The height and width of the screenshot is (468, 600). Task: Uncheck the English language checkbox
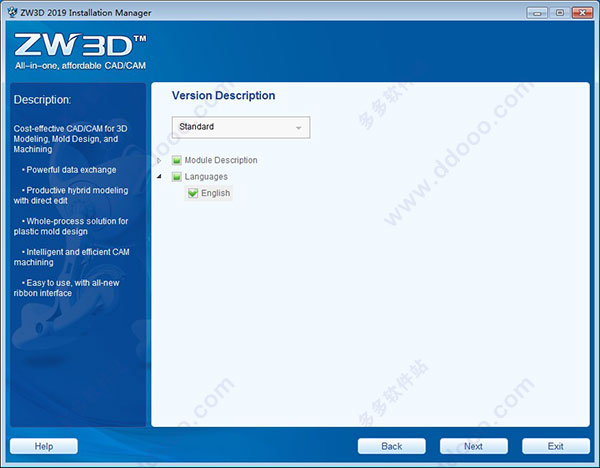[x=193, y=193]
